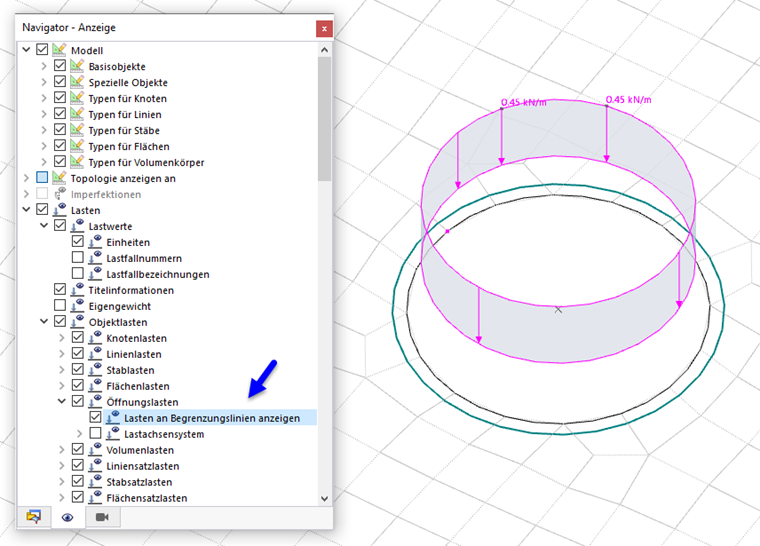This screenshot has width=760, height=546.
Task: Click the Basisobjekte item icon
Action: pyautogui.click(x=77, y=66)
